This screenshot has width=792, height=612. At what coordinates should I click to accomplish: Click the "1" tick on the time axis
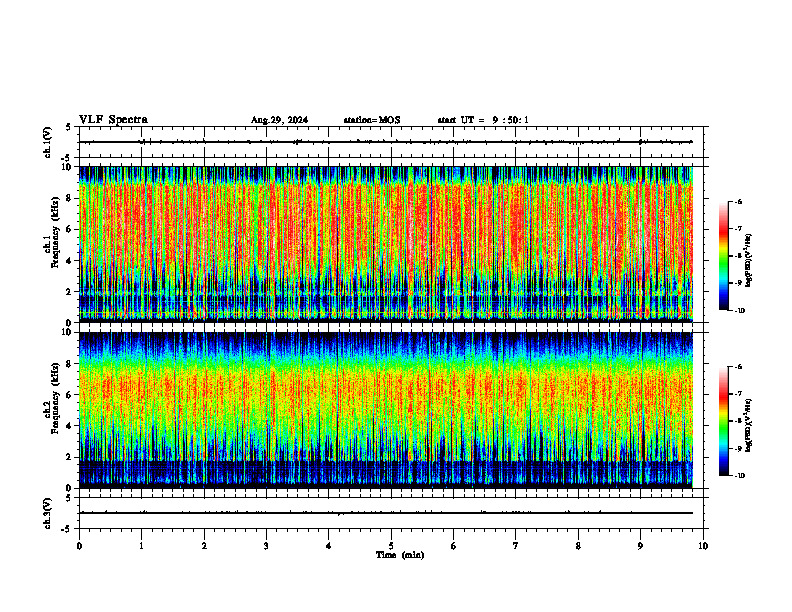pos(141,546)
